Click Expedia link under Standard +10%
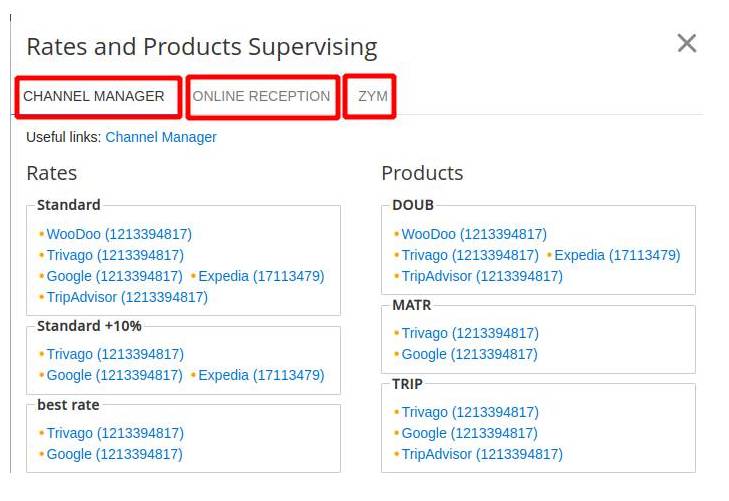The height and width of the screenshot is (501, 729). pos(261,375)
